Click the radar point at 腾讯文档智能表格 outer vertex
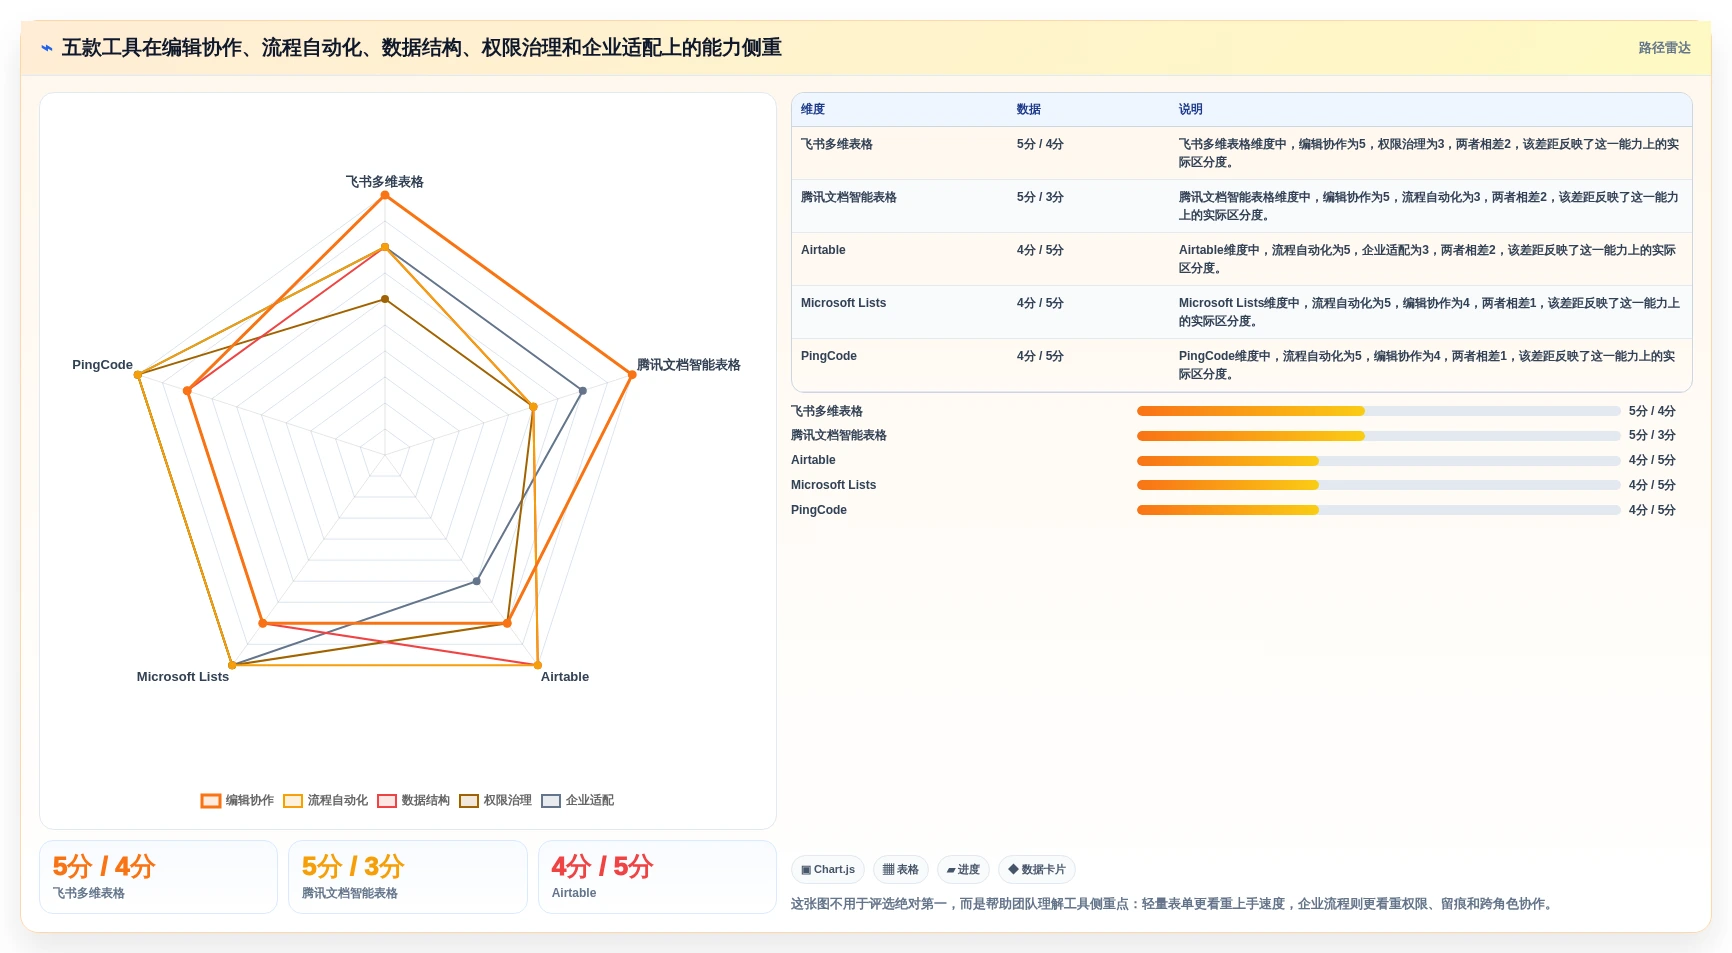This screenshot has height=953, width=1732. [x=632, y=374]
